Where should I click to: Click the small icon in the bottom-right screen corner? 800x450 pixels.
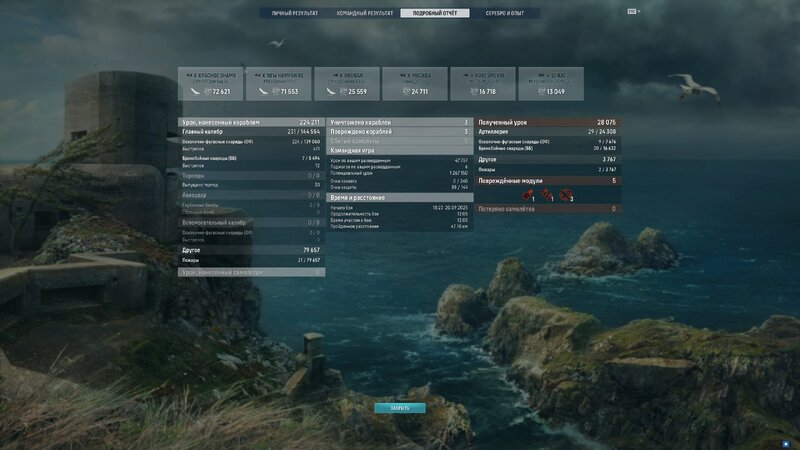click(x=786, y=444)
